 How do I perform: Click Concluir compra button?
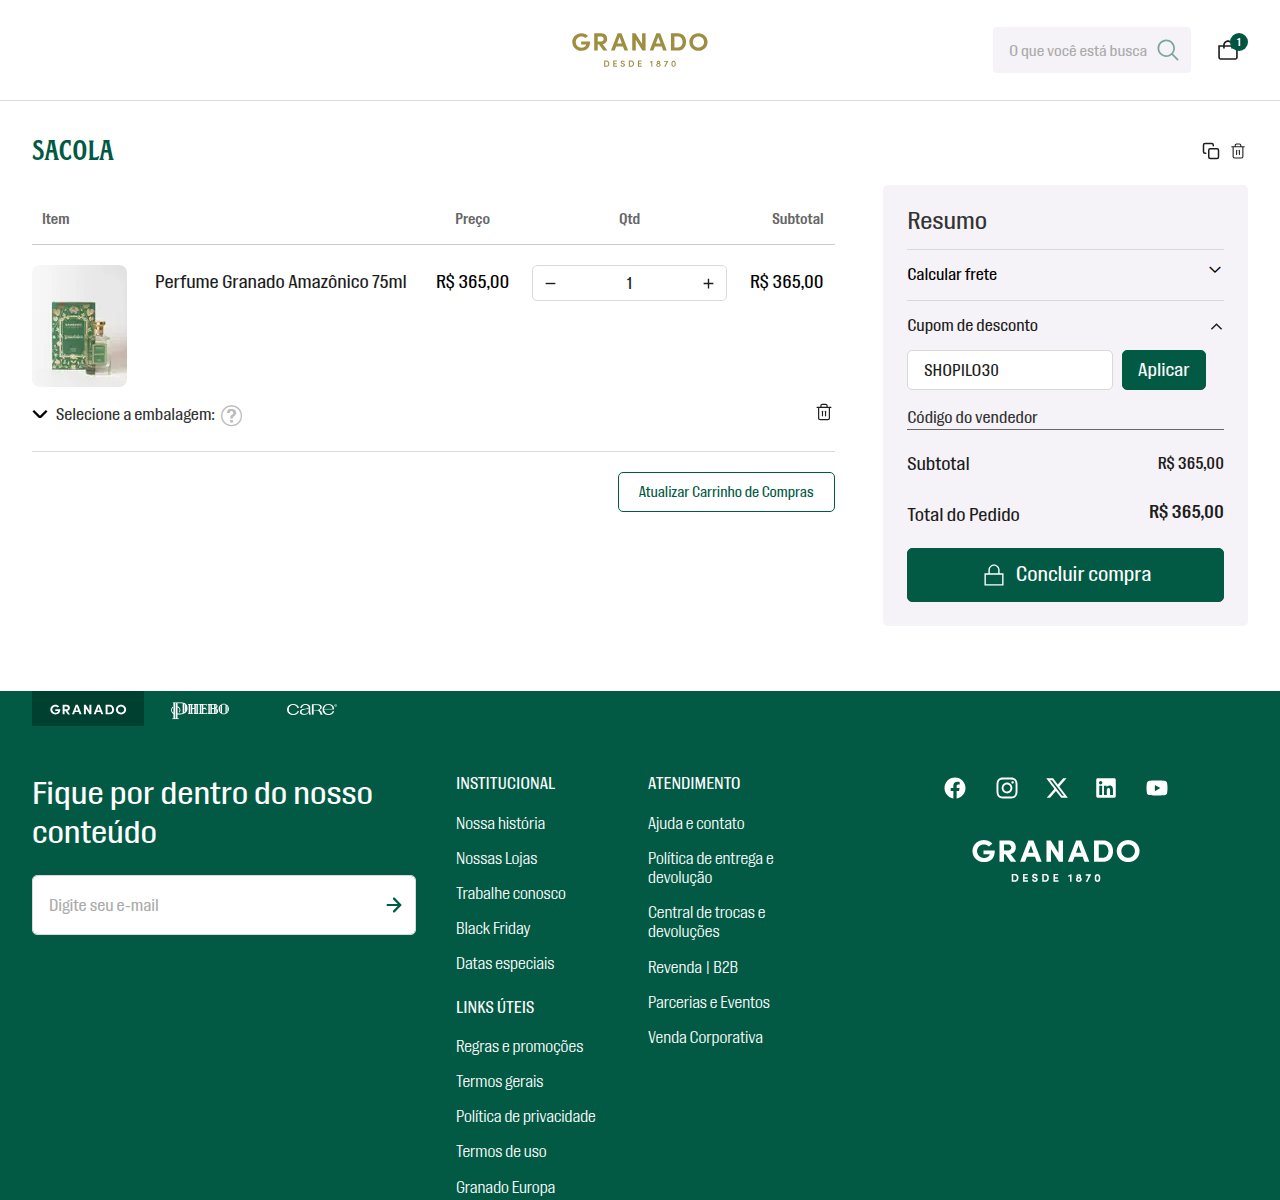pos(1065,575)
